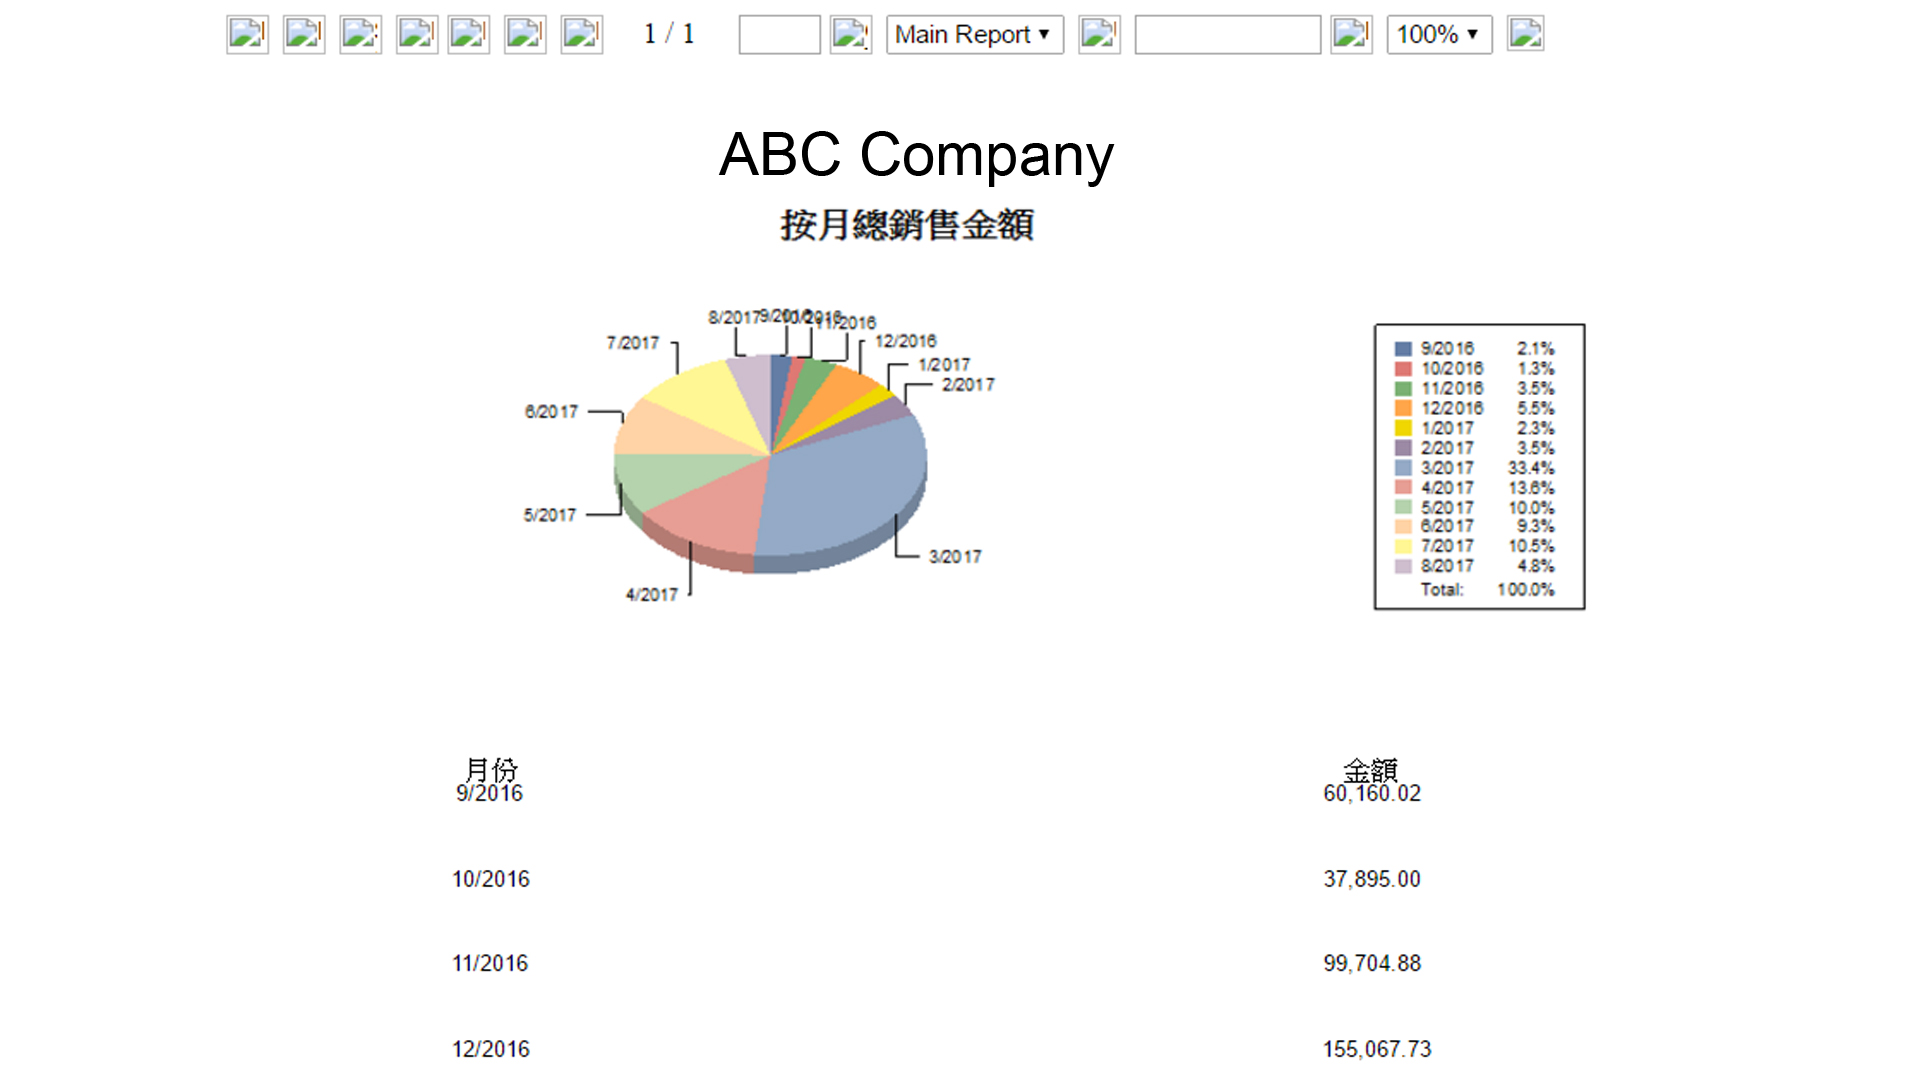Click the 155,067.73 amount value
This screenshot has height=1080, width=1920.
point(1376,1049)
